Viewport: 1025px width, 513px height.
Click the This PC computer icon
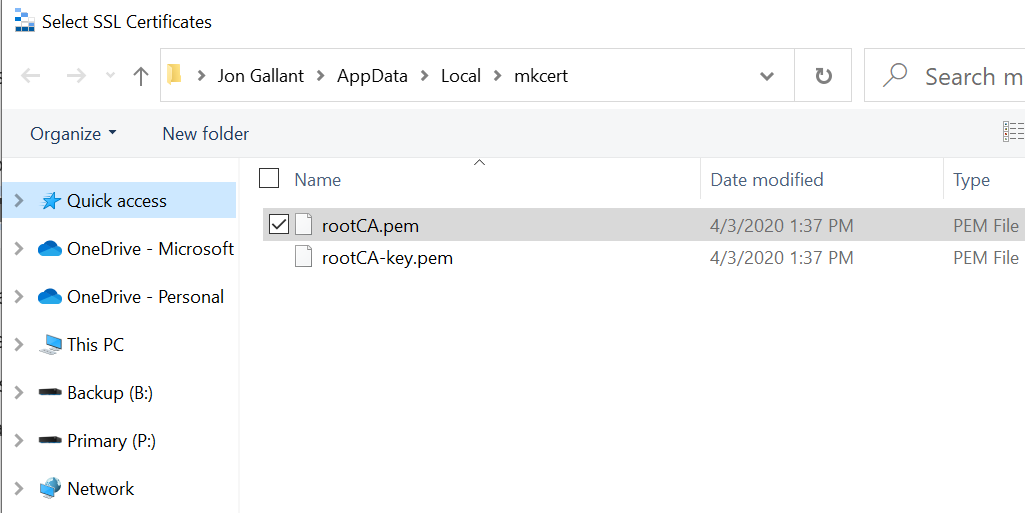point(50,345)
